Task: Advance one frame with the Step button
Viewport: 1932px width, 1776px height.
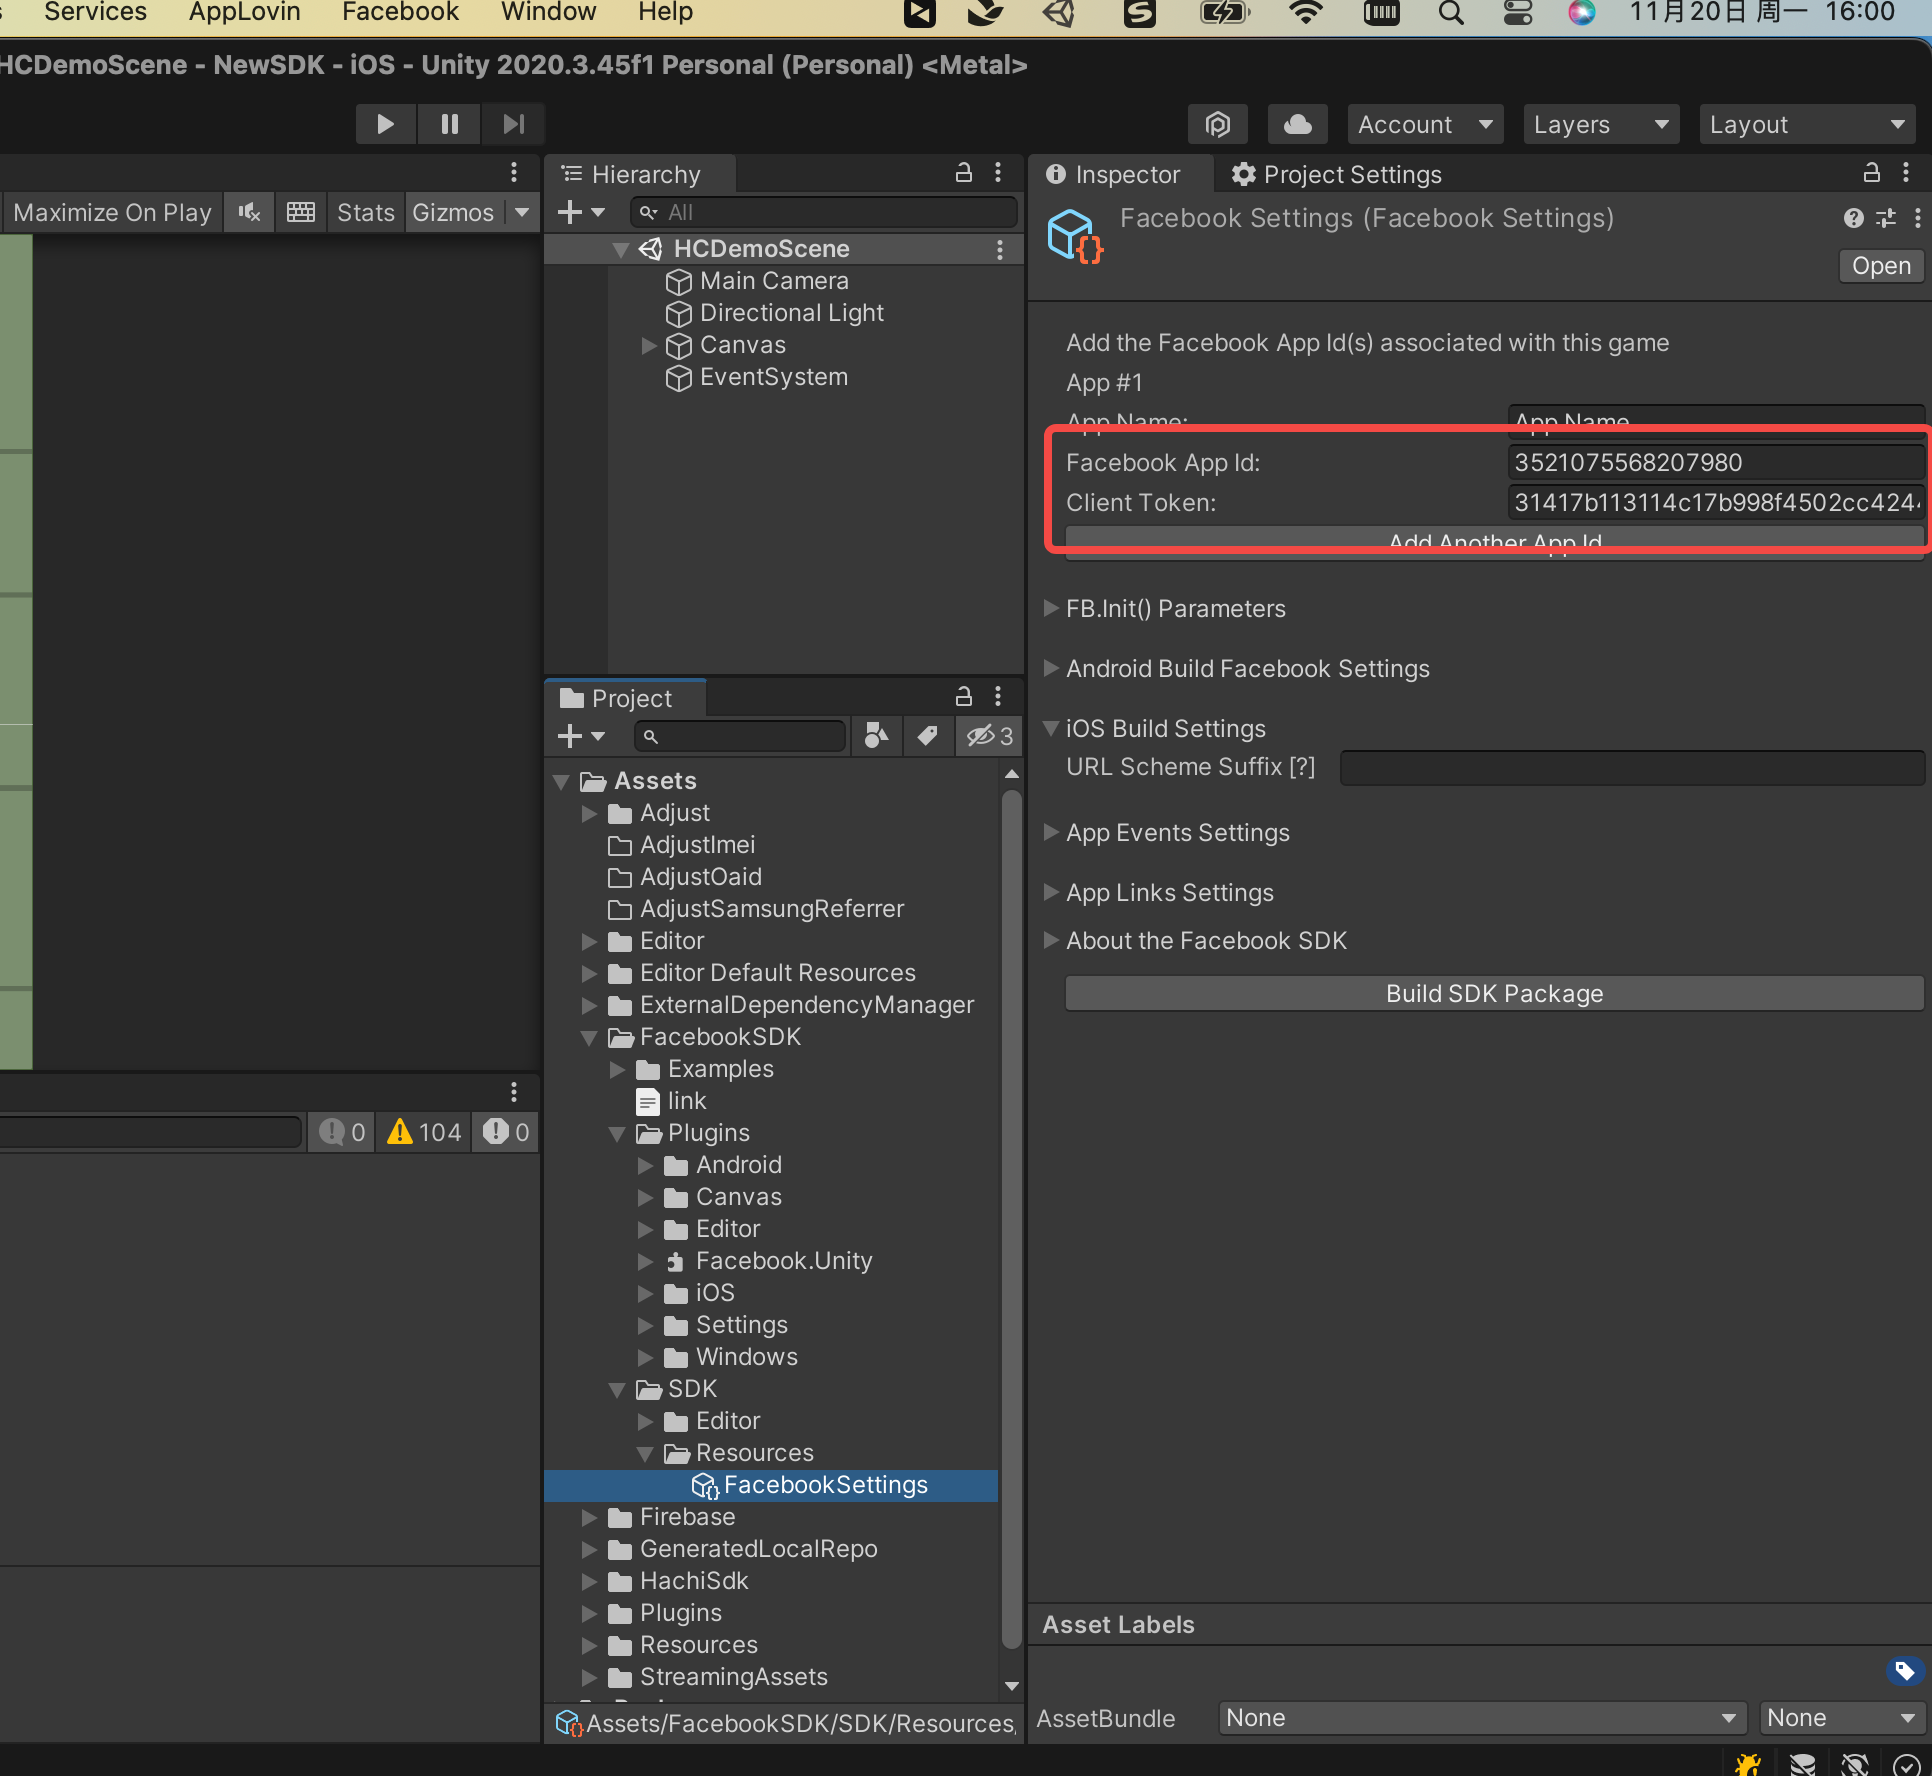Action: [513, 124]
